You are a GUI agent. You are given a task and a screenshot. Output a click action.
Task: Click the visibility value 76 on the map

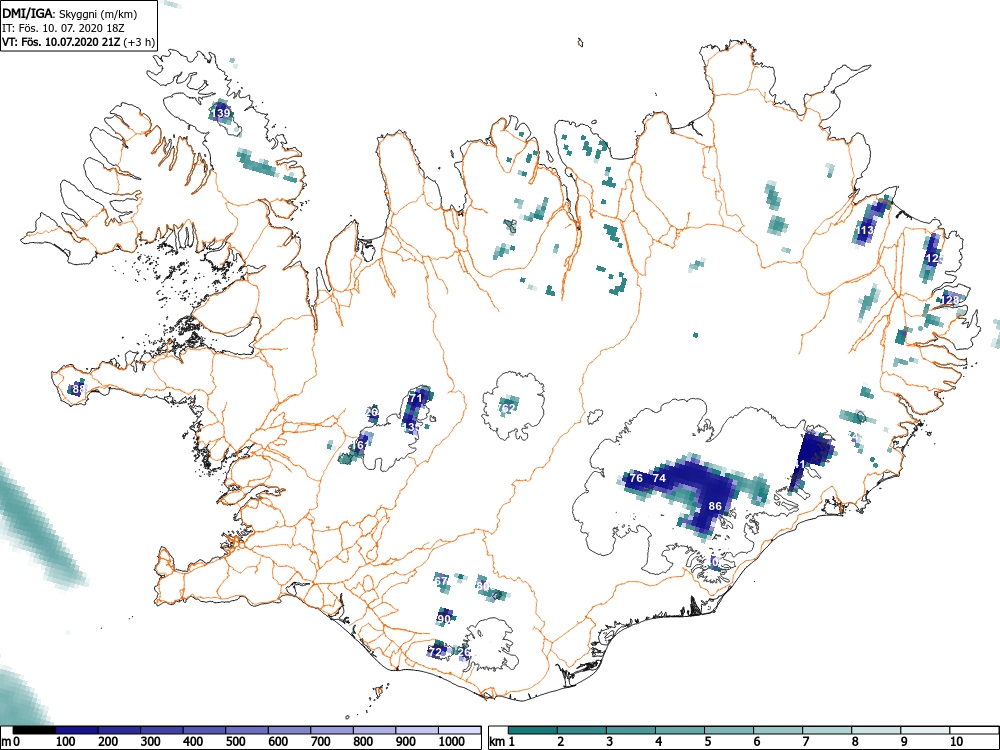pos(636,478)
